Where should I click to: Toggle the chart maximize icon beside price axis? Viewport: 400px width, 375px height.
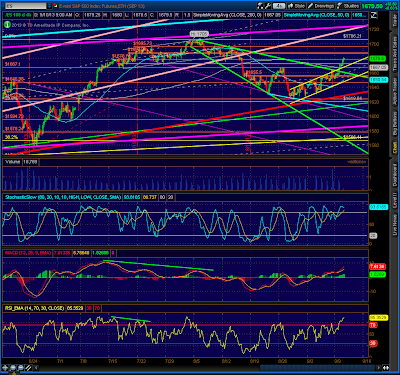374,15
